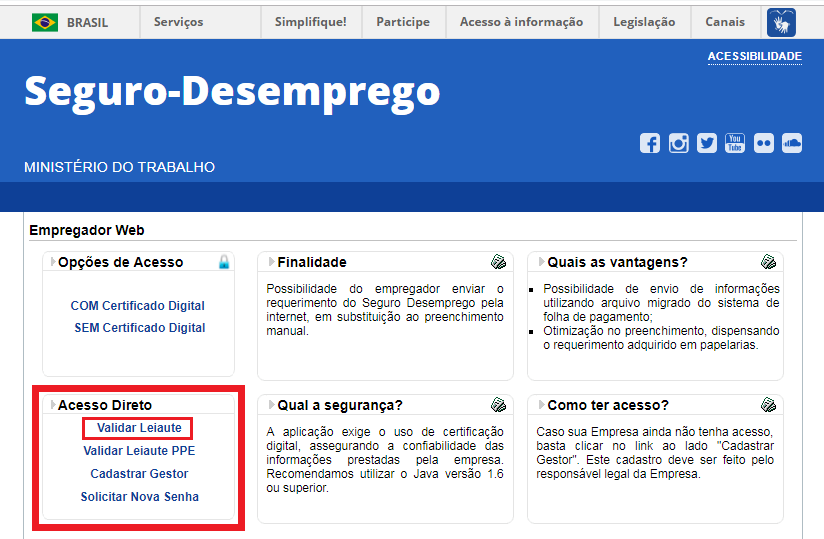
Task: Open the Facebook social icon
Action: tap(650, 143)
